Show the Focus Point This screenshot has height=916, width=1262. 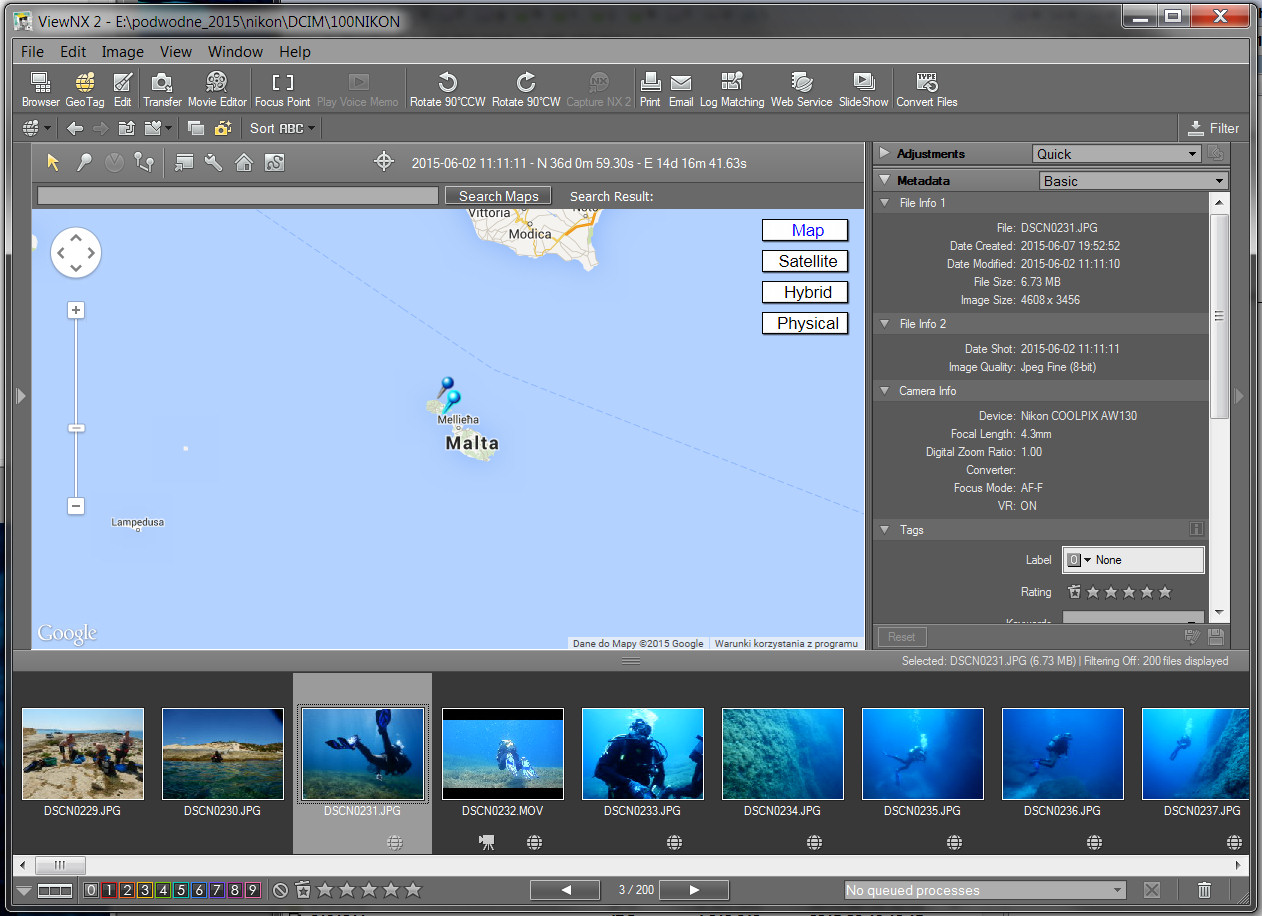point(283,89)
